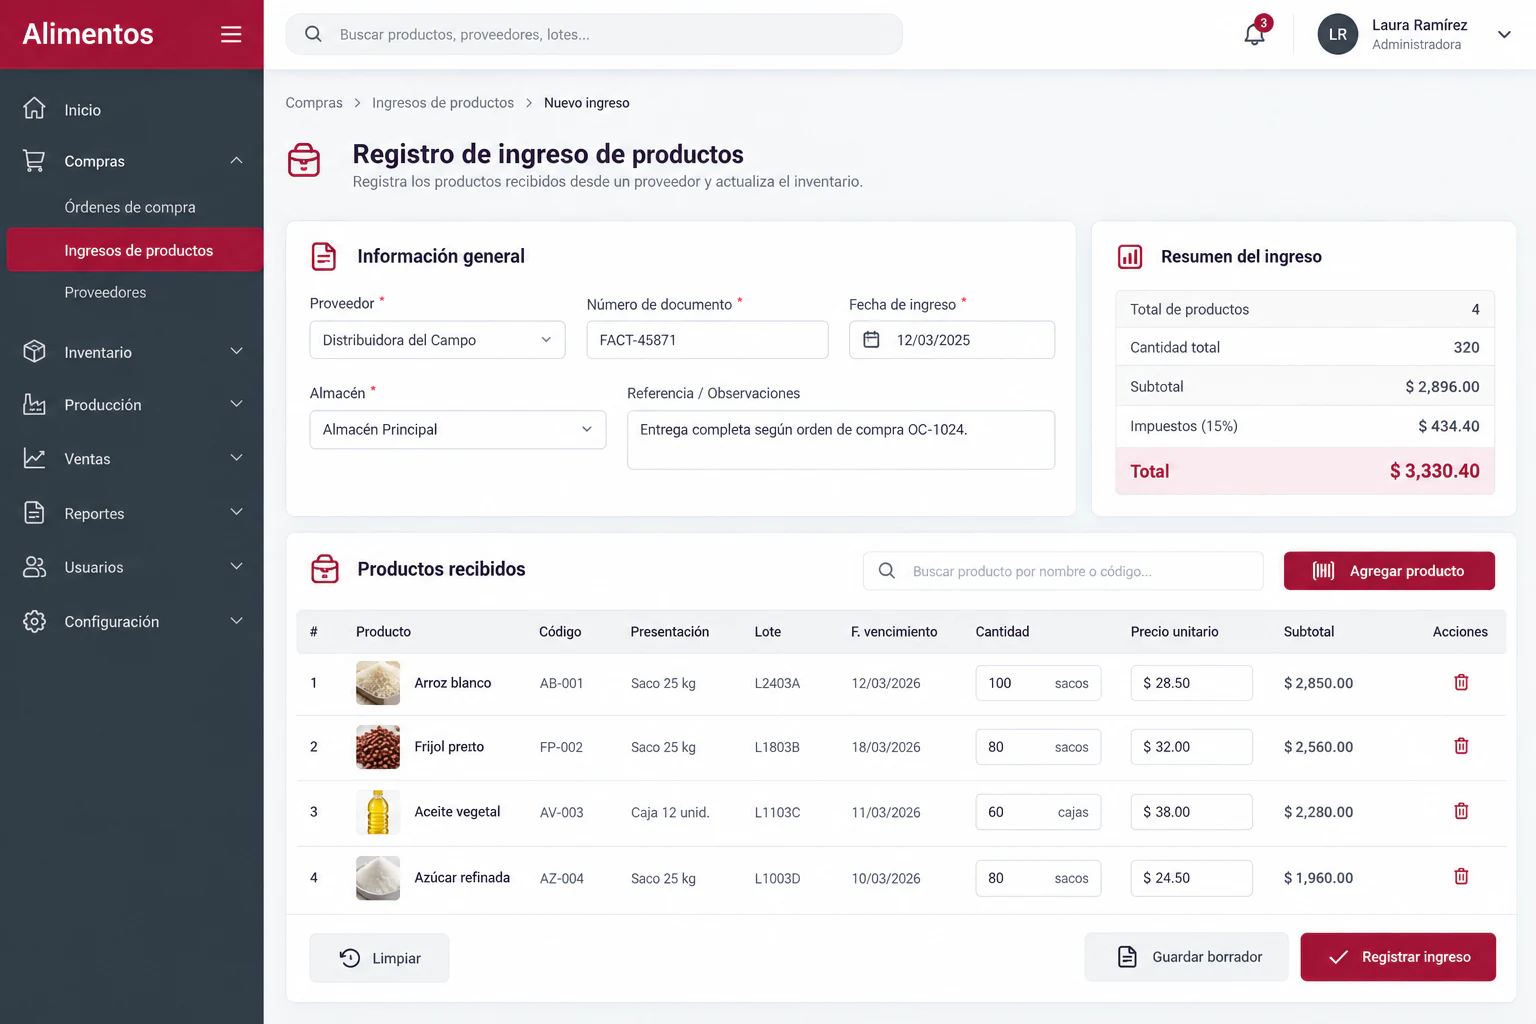The height and width of the screenshot is (1024, 1536).
Task: Click code AB-001 in table
Action: click(x=561, y=683)
